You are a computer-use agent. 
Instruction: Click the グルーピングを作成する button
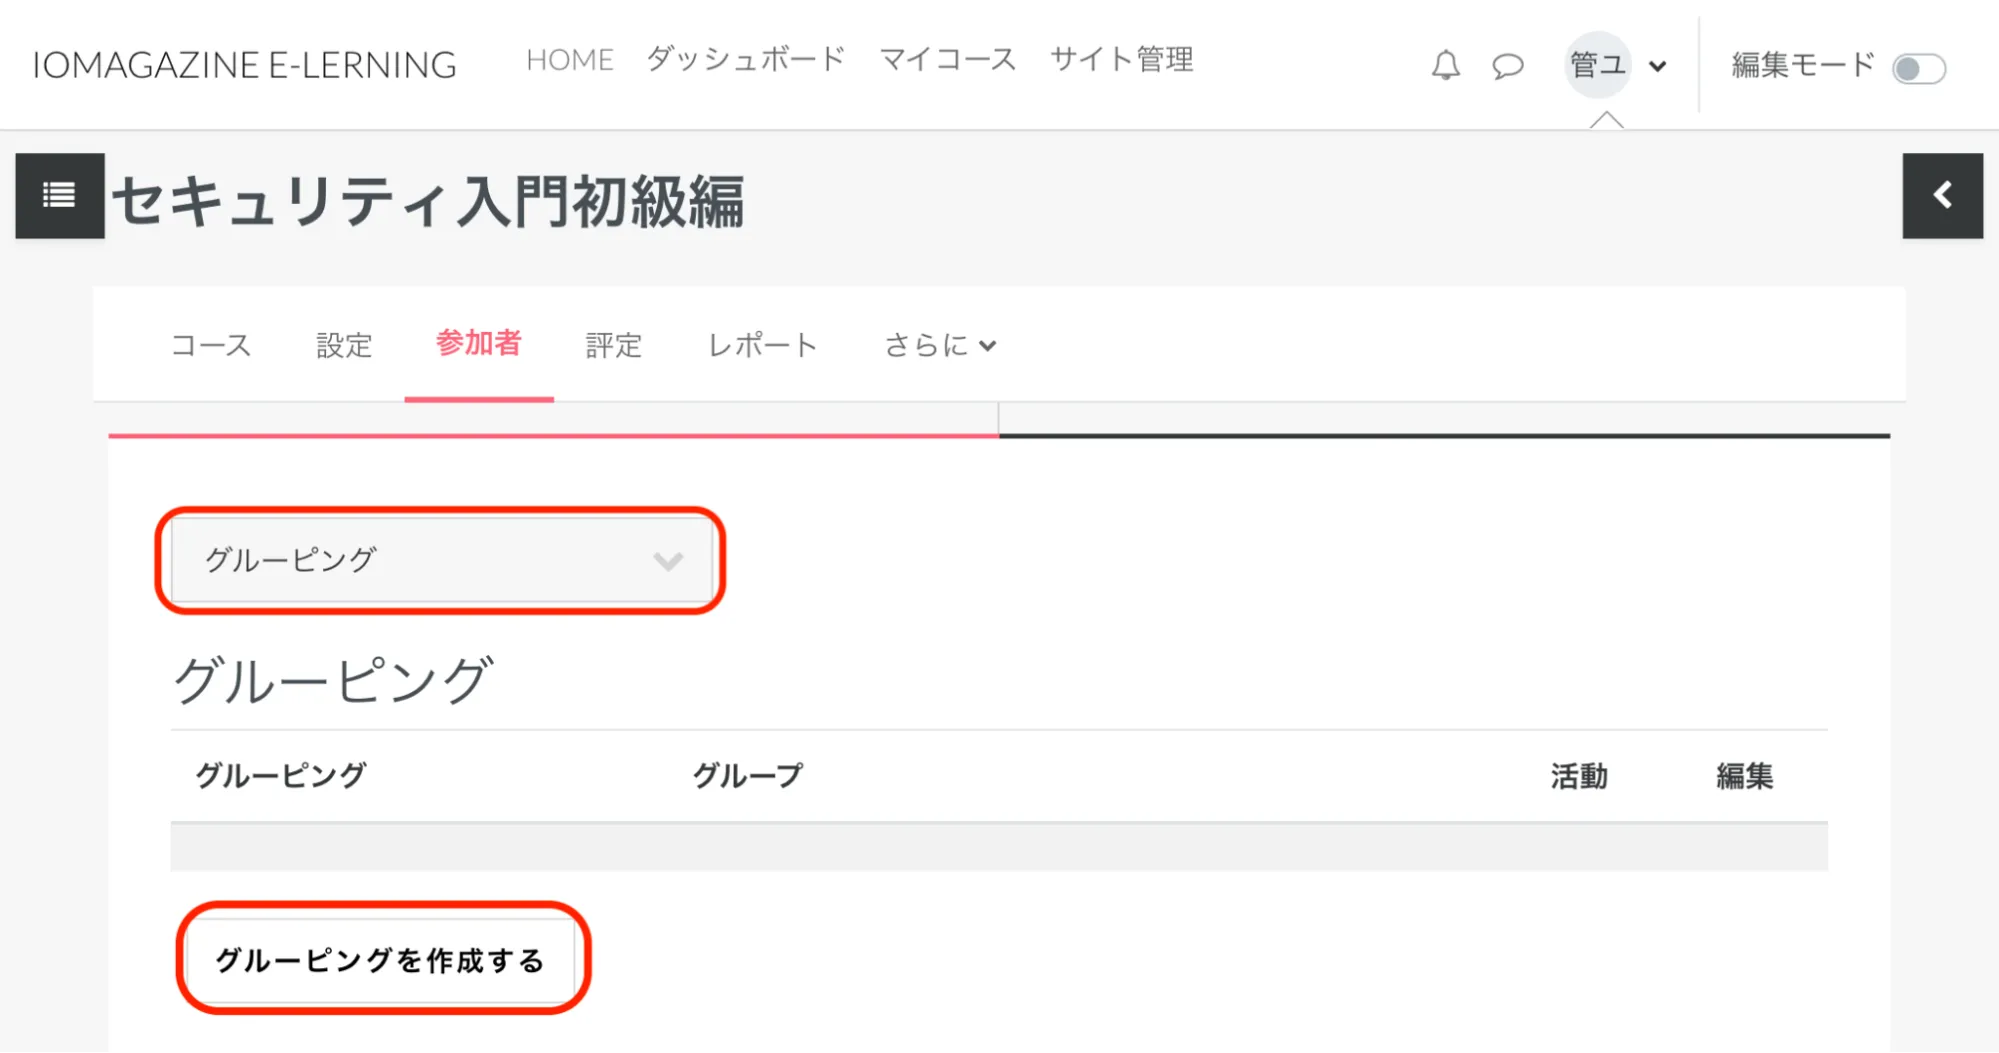pos(381,960)
